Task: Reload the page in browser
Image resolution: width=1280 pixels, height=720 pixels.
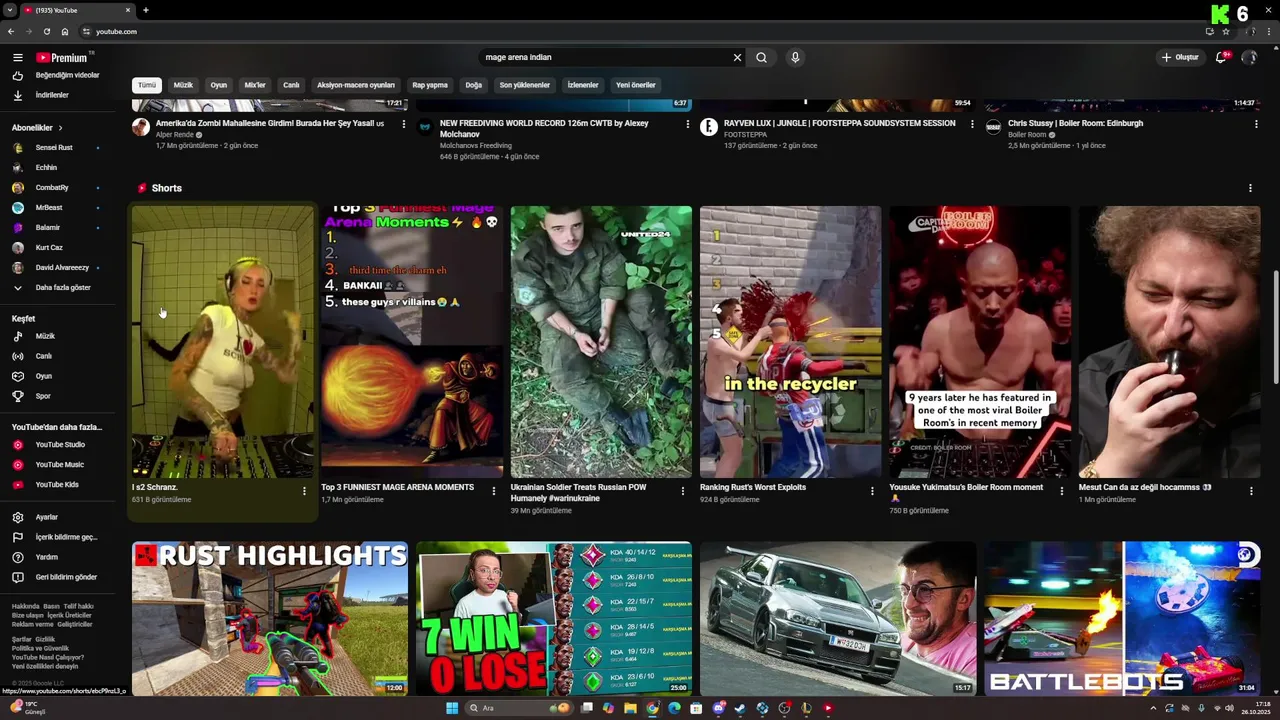Action: click(x=46, y=31)
